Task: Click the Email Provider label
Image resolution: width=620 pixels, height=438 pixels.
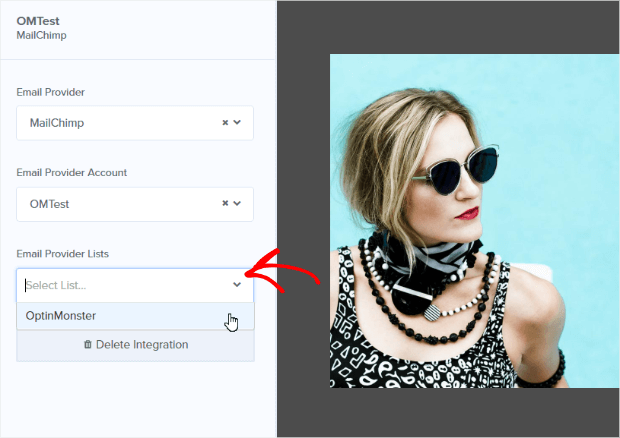Action: coord(51,92)
